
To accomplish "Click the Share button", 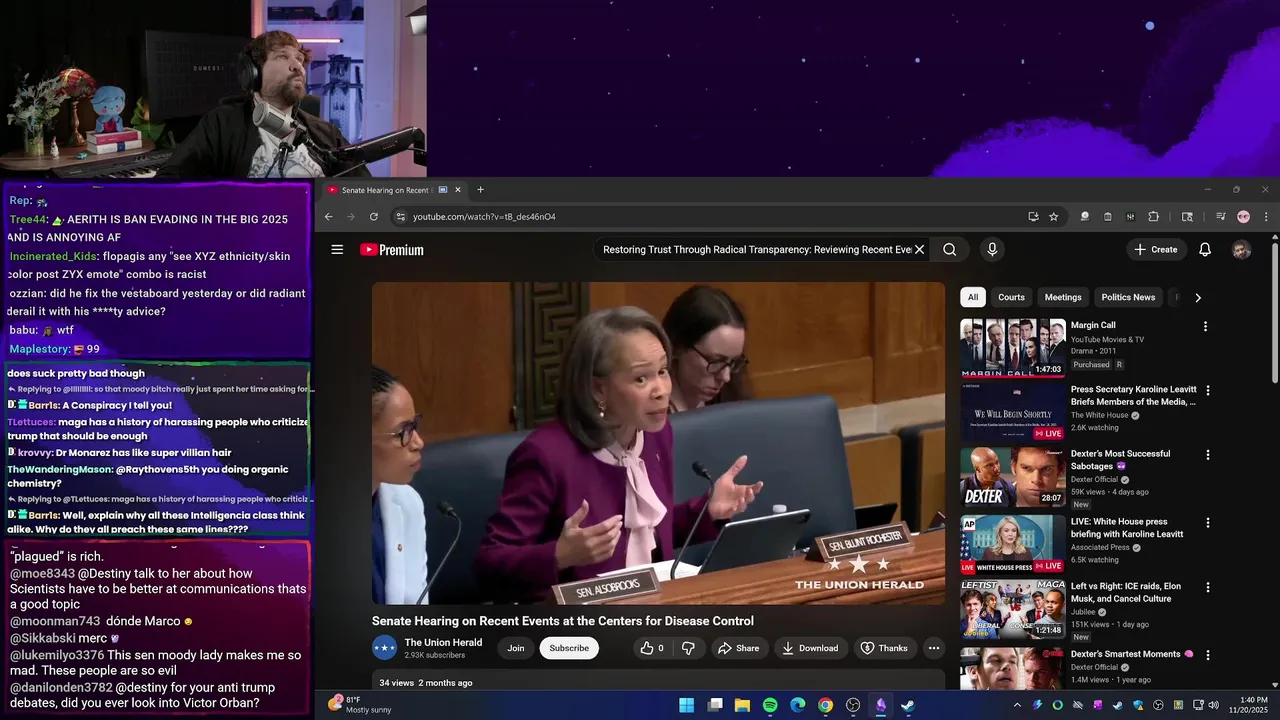I will [x=738, y=648].
